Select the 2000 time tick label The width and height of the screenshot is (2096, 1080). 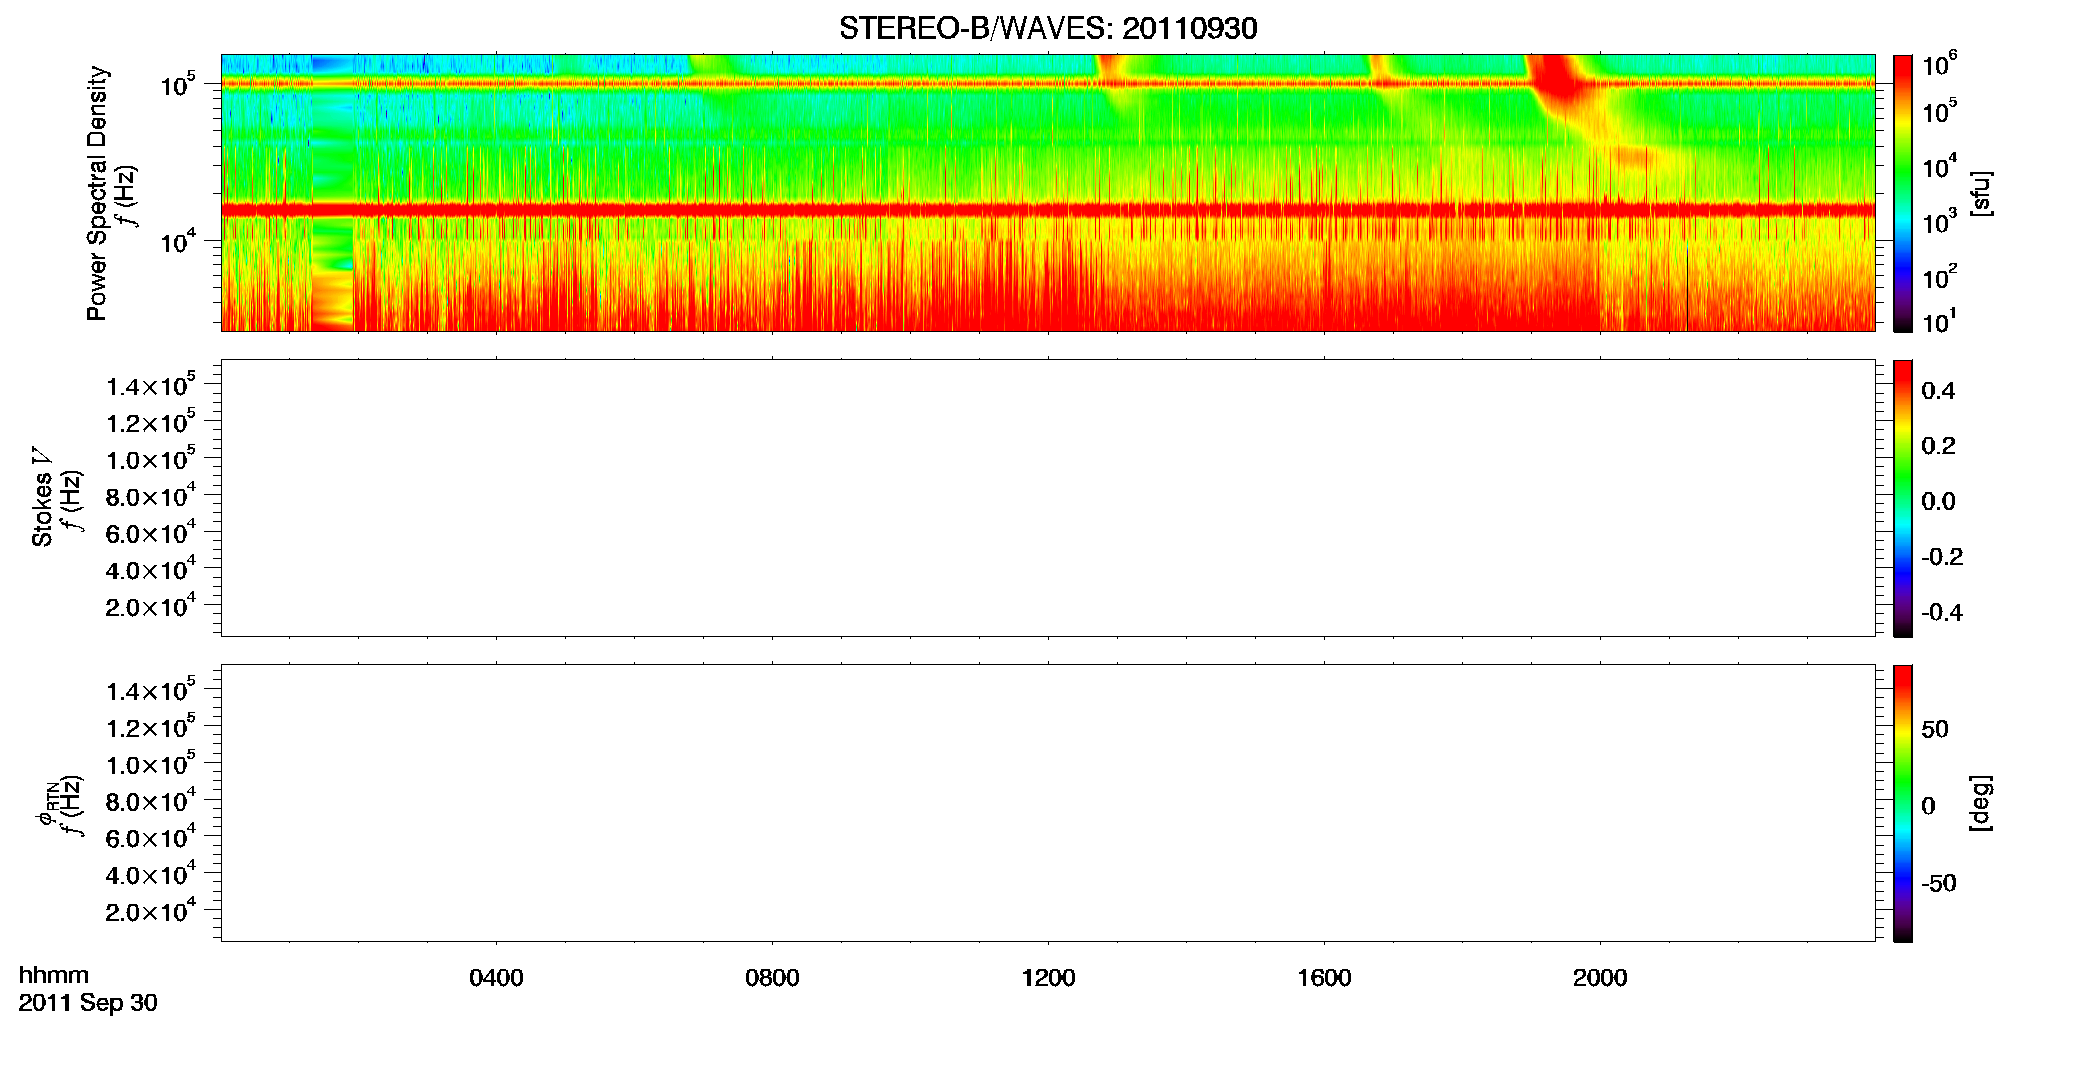(1600, 978)
